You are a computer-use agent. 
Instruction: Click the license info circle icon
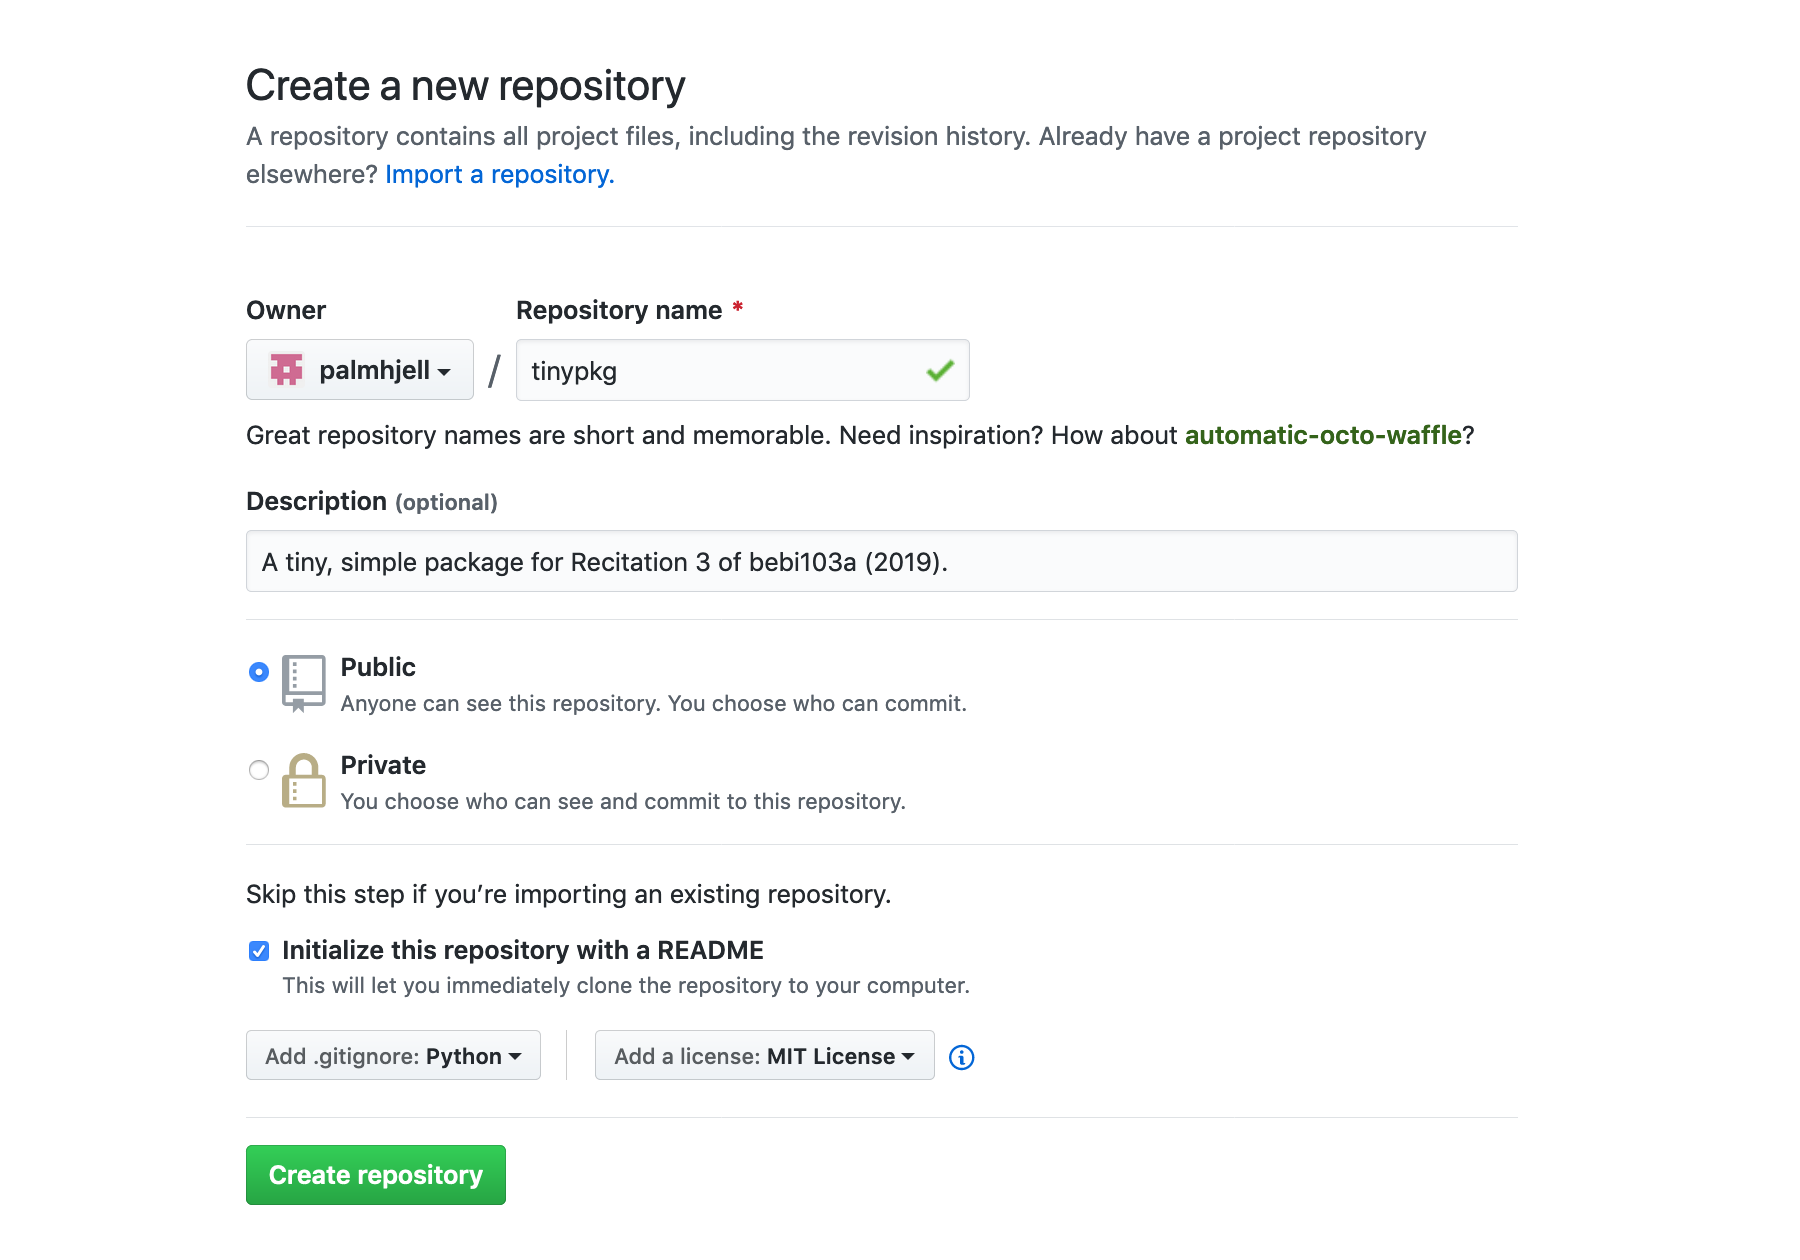[x=961, y=1057]
